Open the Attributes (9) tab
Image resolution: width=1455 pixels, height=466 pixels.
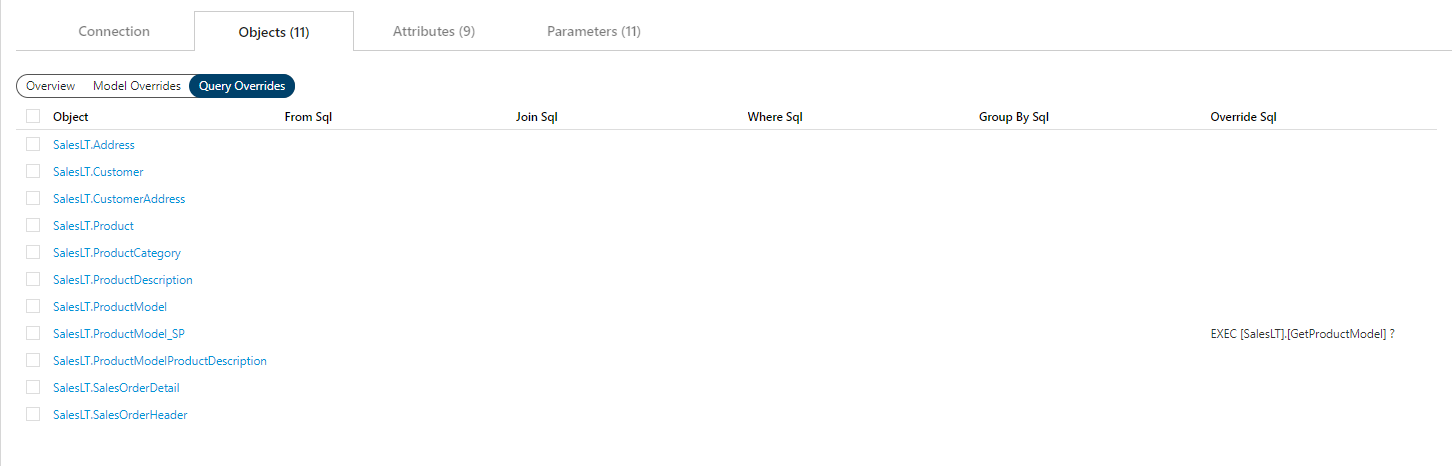coord(433,31)
